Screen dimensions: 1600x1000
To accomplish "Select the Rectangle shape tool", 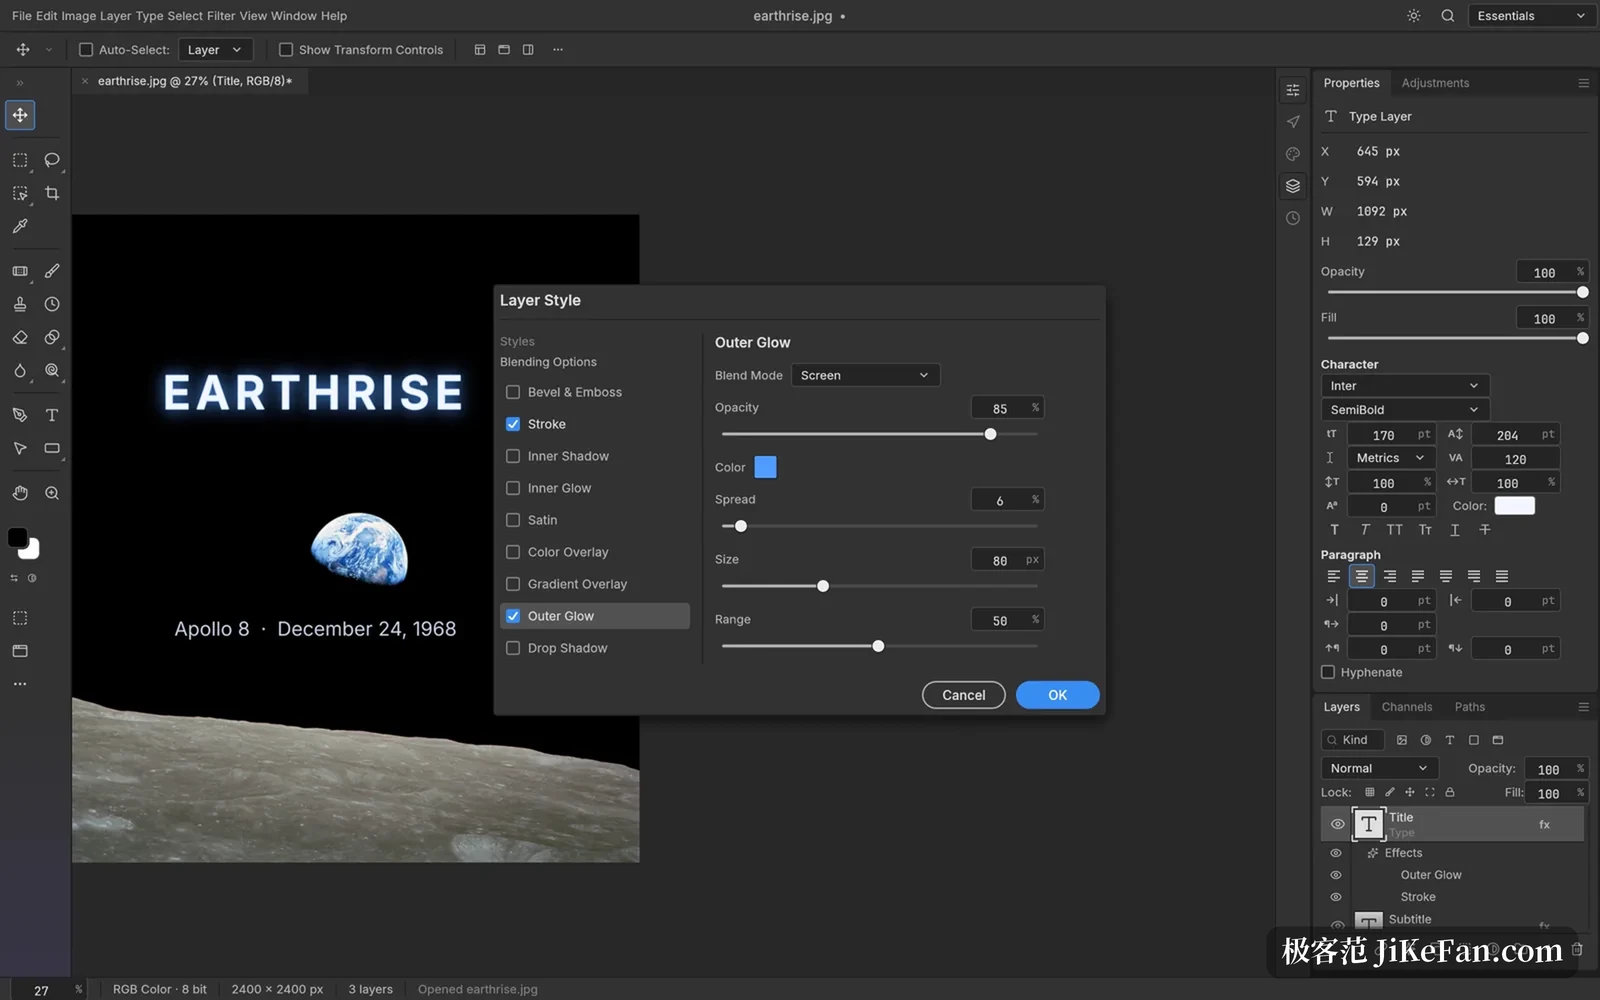I will point(52,448).
